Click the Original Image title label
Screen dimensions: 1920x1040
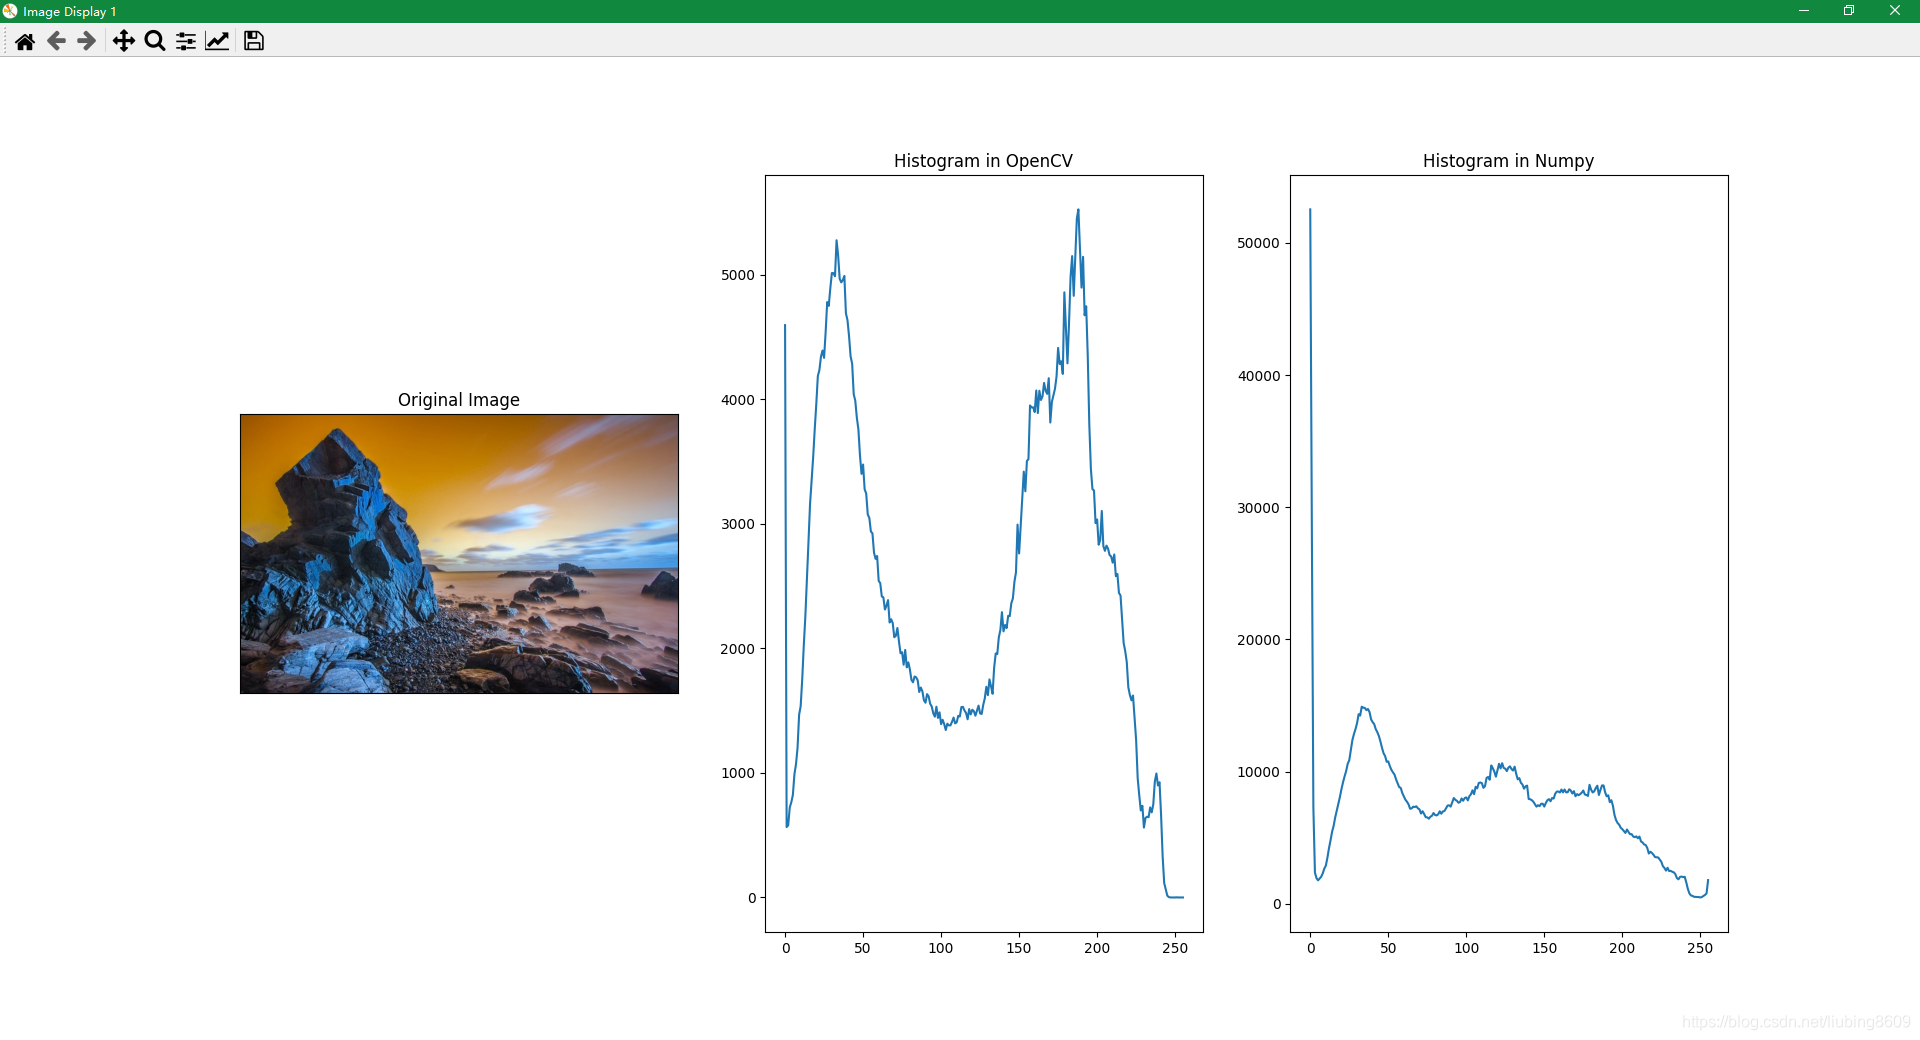tap(458, 399)
